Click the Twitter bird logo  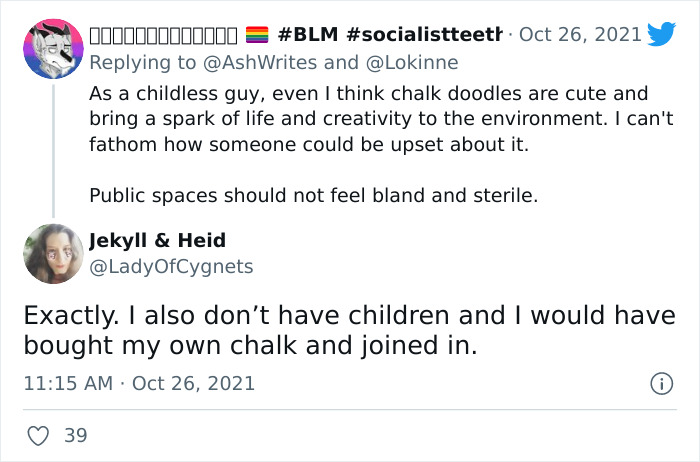[662, 34]
